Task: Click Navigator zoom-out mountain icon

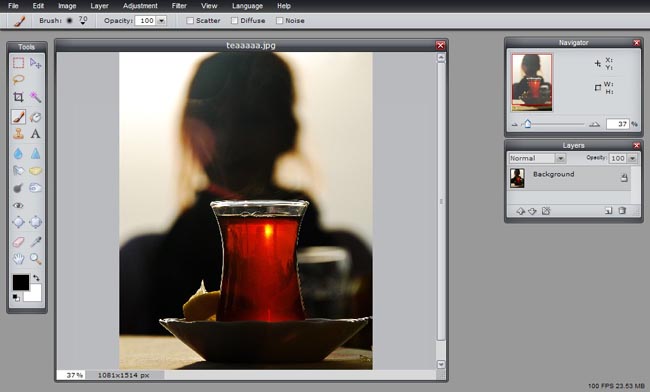Action: click(x=515, y=124)
